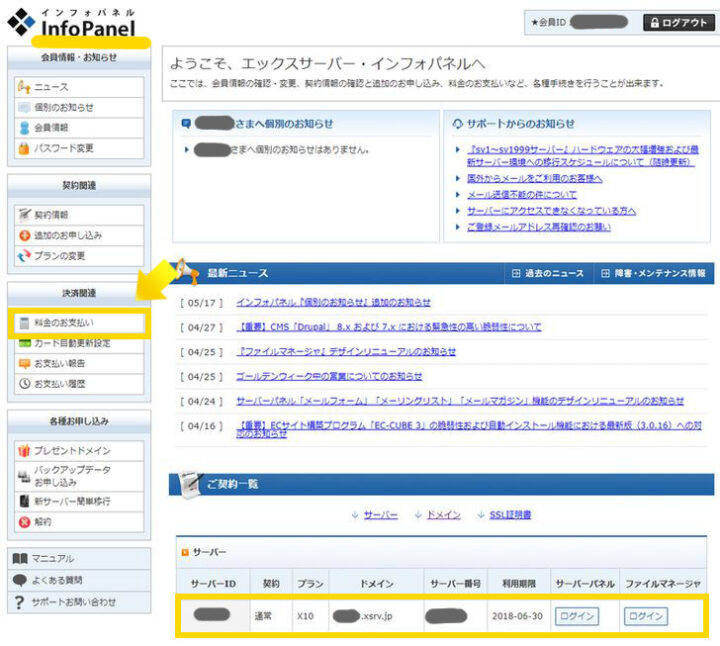Click the plus icon beside 過去のニュース

(x=516, y=273)
